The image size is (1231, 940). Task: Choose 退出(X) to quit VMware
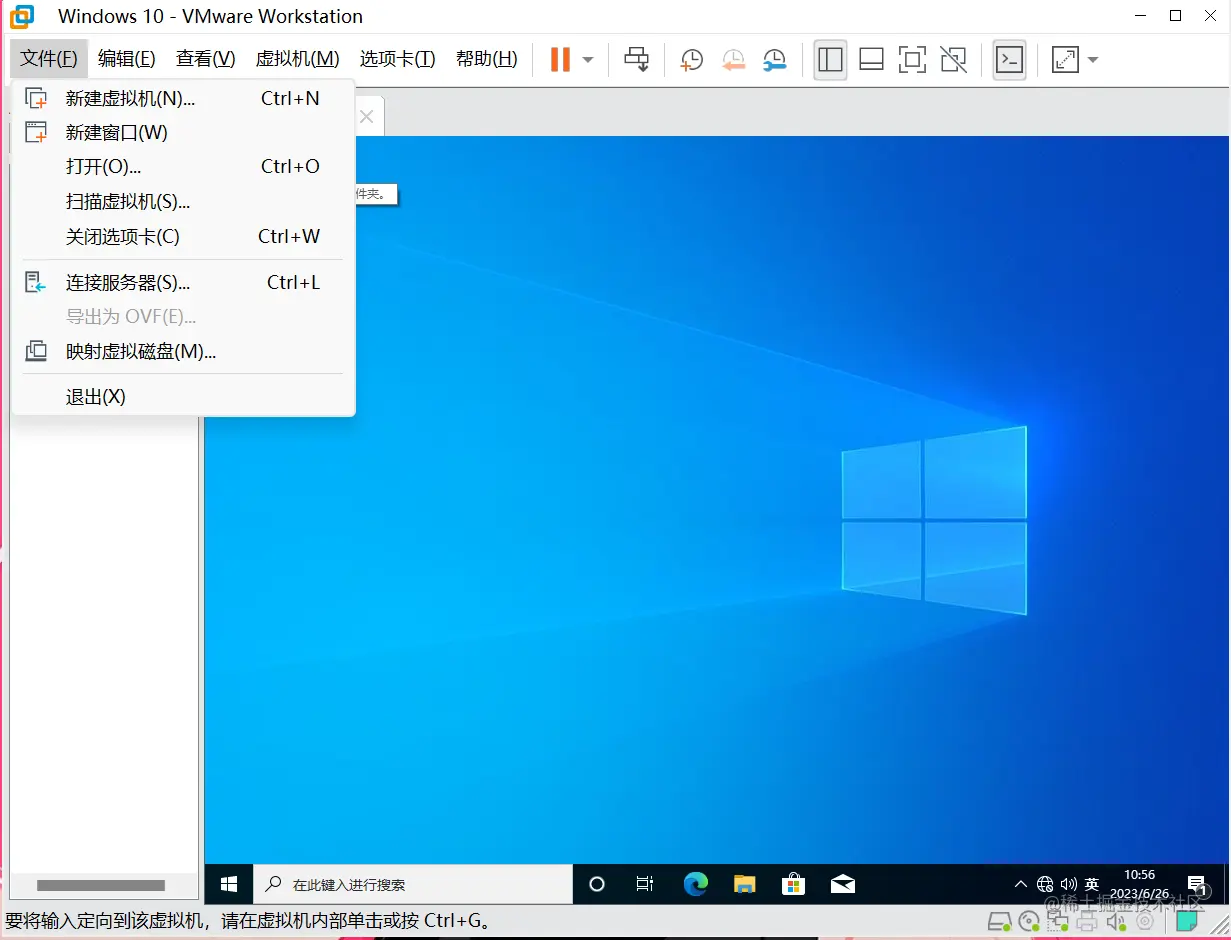pos(183,397)
